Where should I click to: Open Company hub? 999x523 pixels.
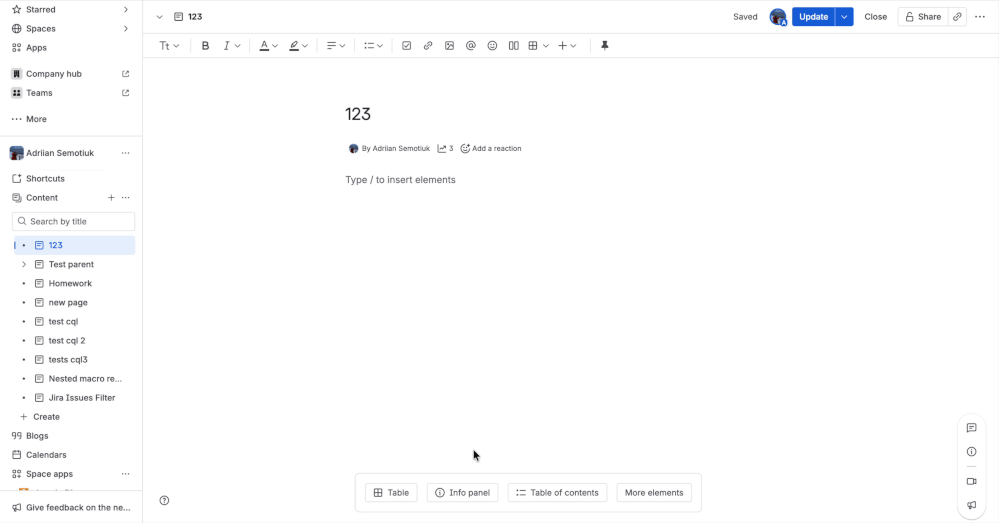click(x=71, y=74)
